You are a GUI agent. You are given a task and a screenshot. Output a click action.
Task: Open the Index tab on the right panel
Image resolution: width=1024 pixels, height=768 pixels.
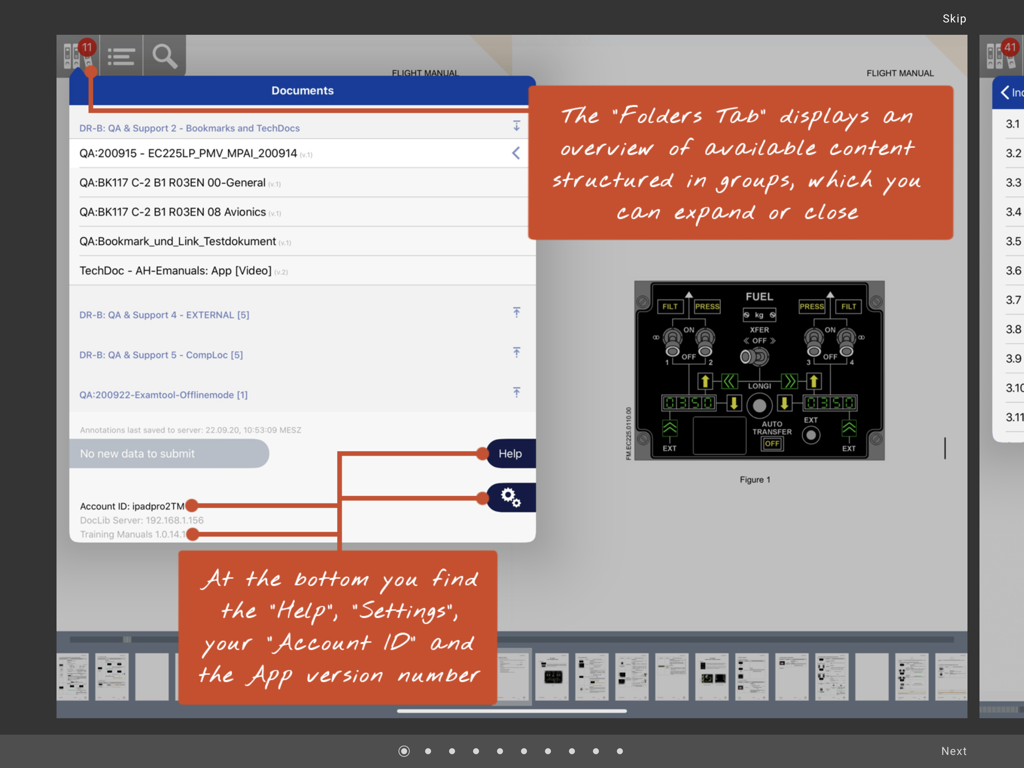[x=1014, y=92]
